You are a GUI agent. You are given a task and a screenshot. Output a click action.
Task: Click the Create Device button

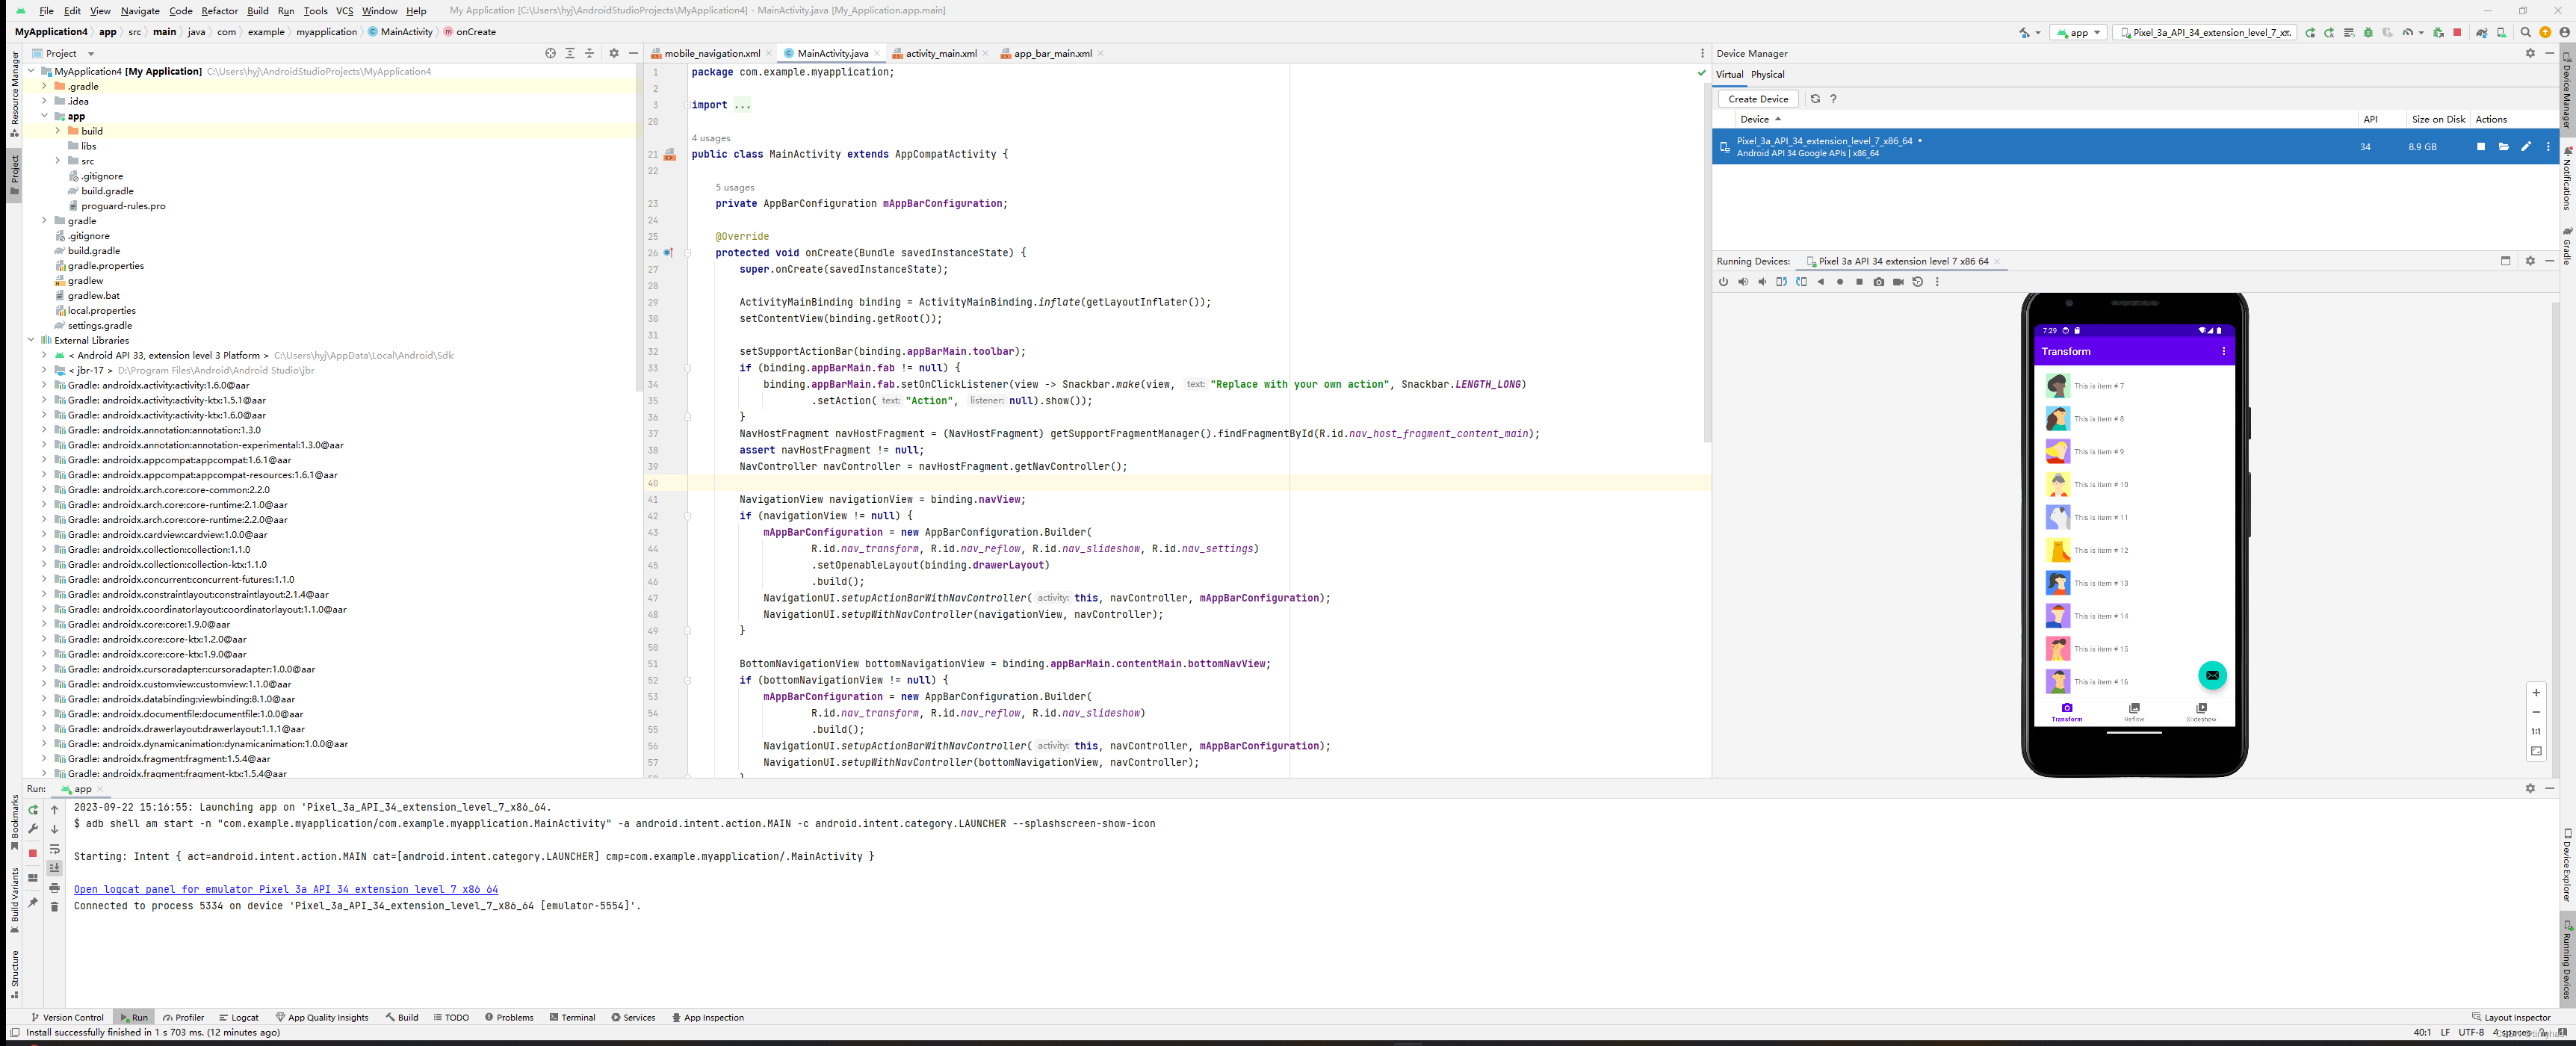[x=1757, y=99]
